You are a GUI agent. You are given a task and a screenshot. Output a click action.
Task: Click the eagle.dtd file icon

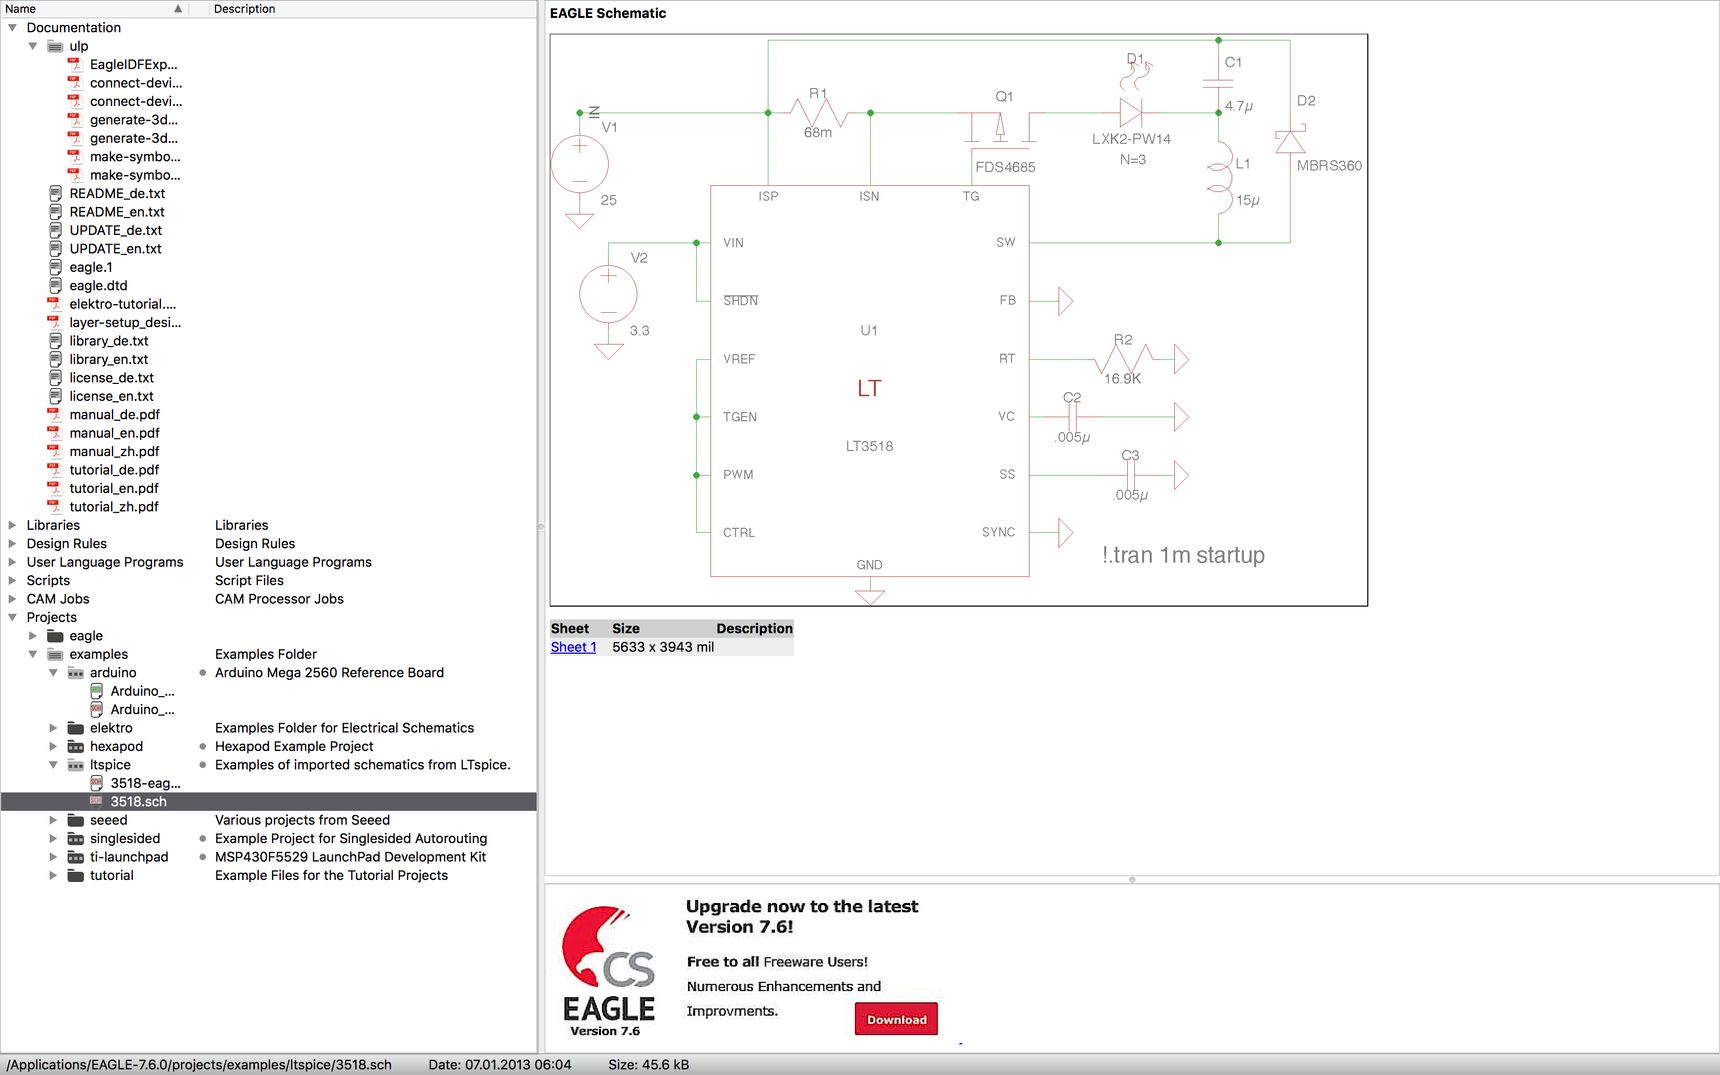point(56,285)
